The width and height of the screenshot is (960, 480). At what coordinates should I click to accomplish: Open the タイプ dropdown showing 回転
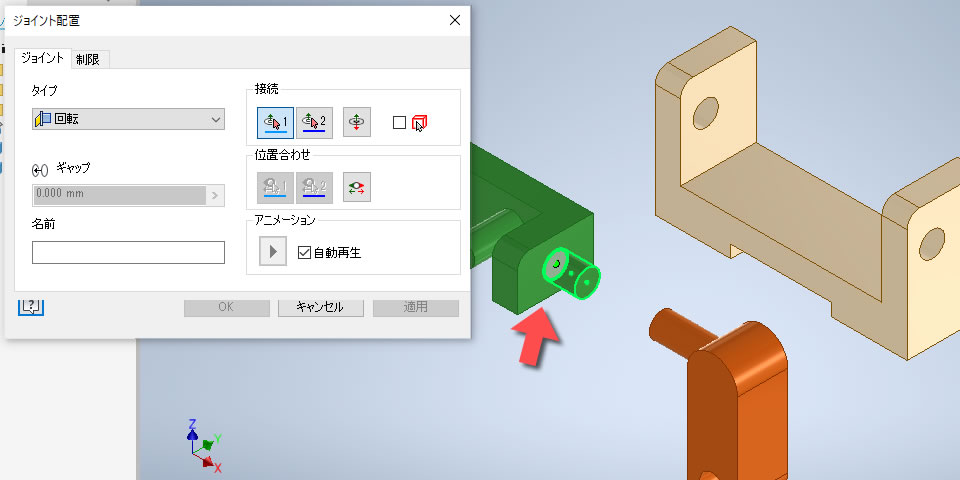point(129,119)
